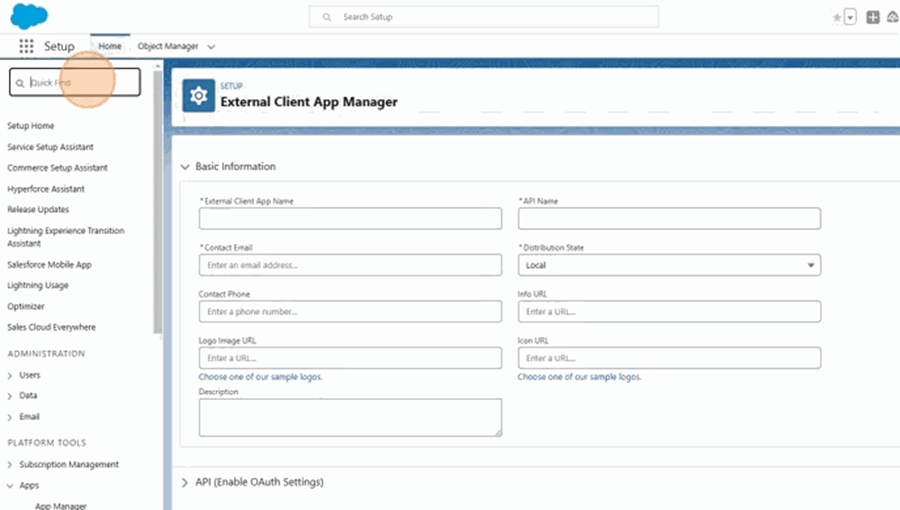Click the favorites star icon
This screenshot has width=900, height=510.
click(x=836, y=17)
